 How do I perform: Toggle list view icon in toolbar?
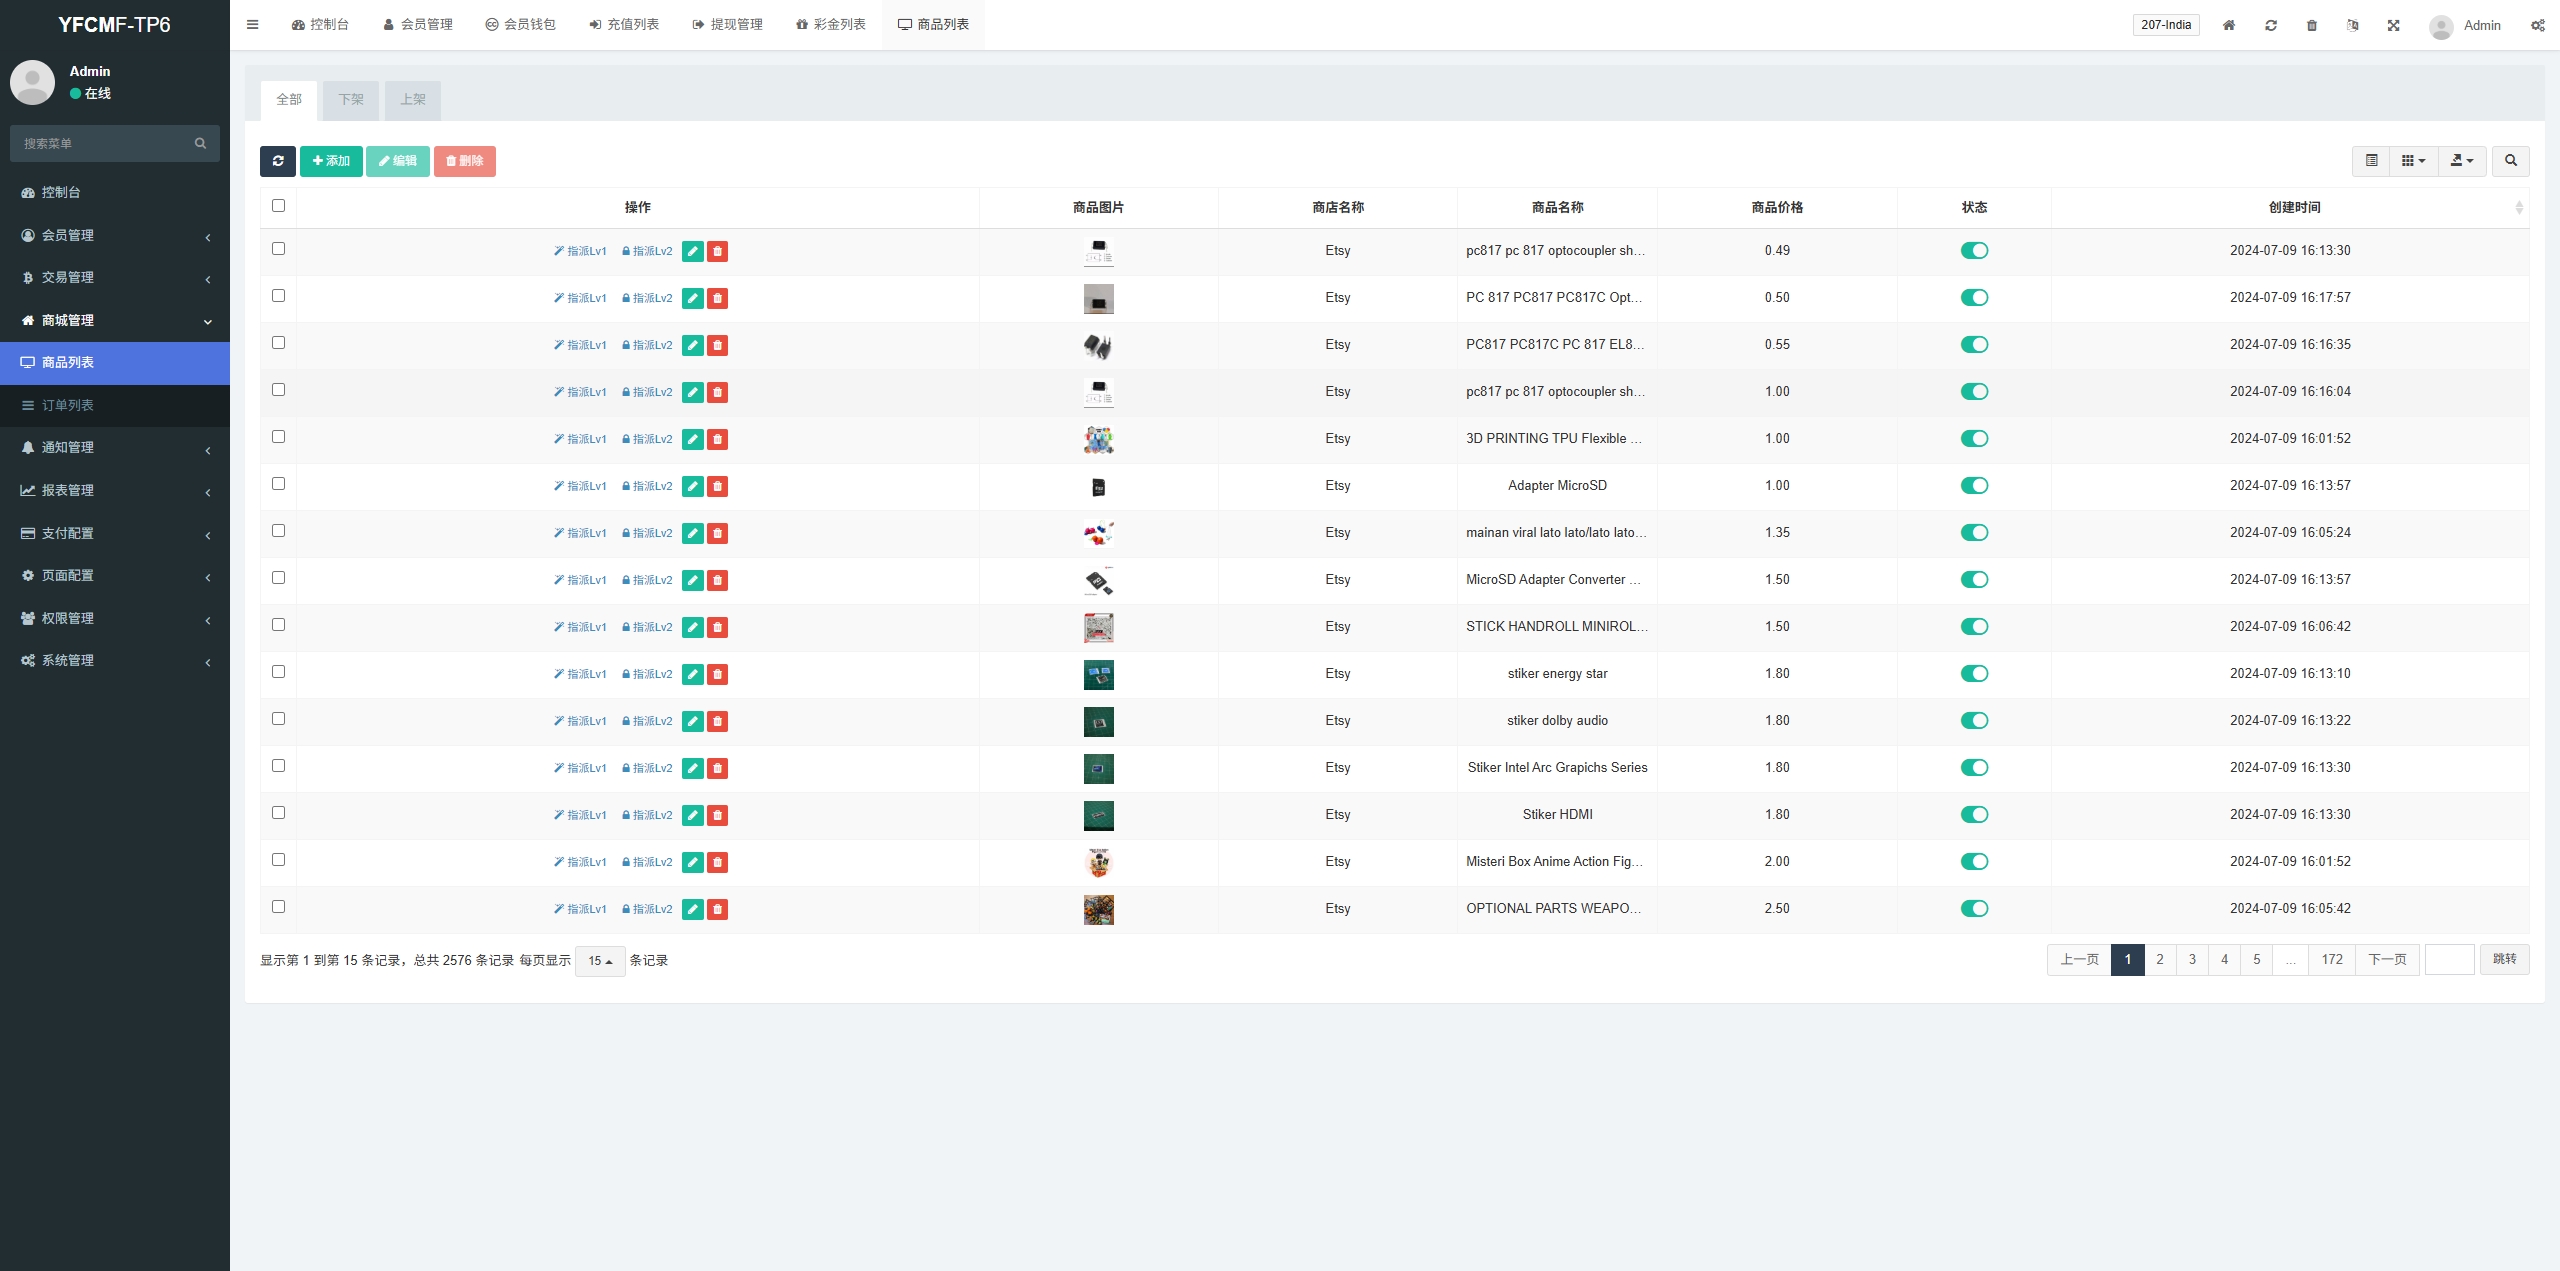click(2371, 161)
